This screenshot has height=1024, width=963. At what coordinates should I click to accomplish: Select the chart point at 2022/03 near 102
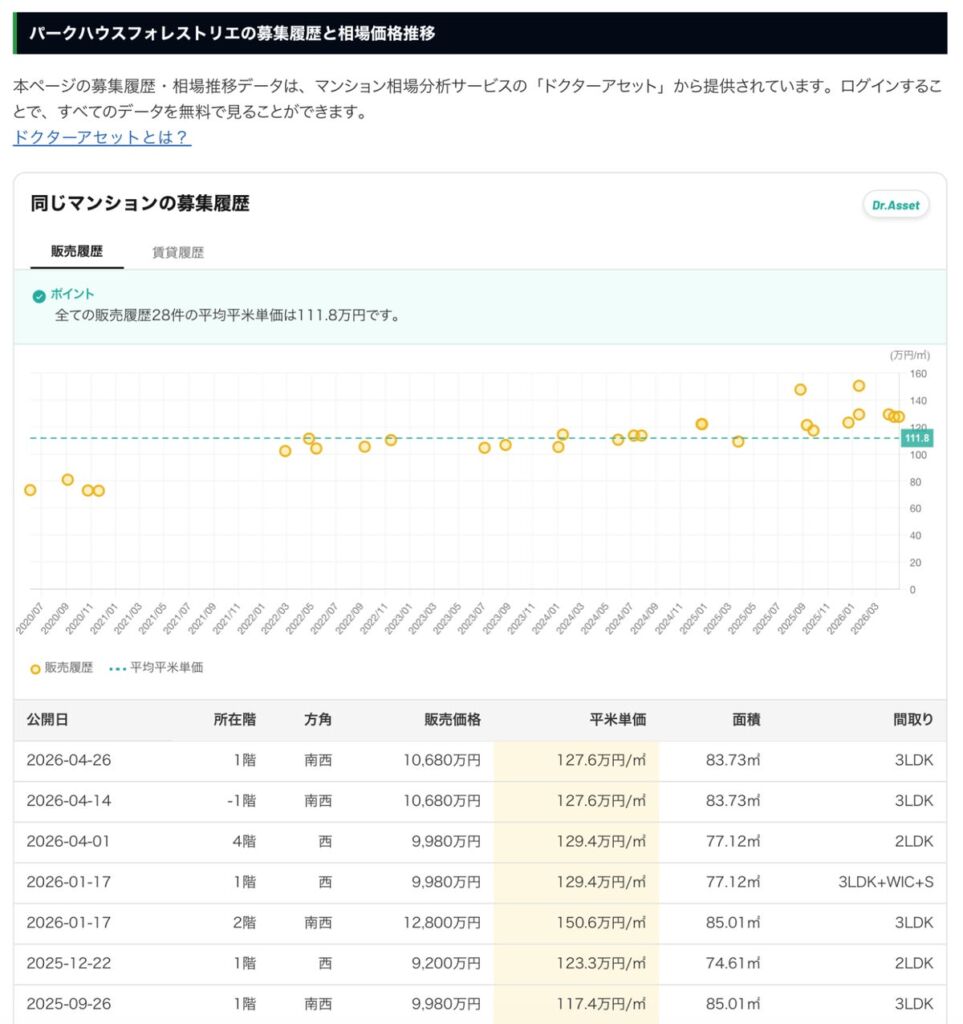285,451
